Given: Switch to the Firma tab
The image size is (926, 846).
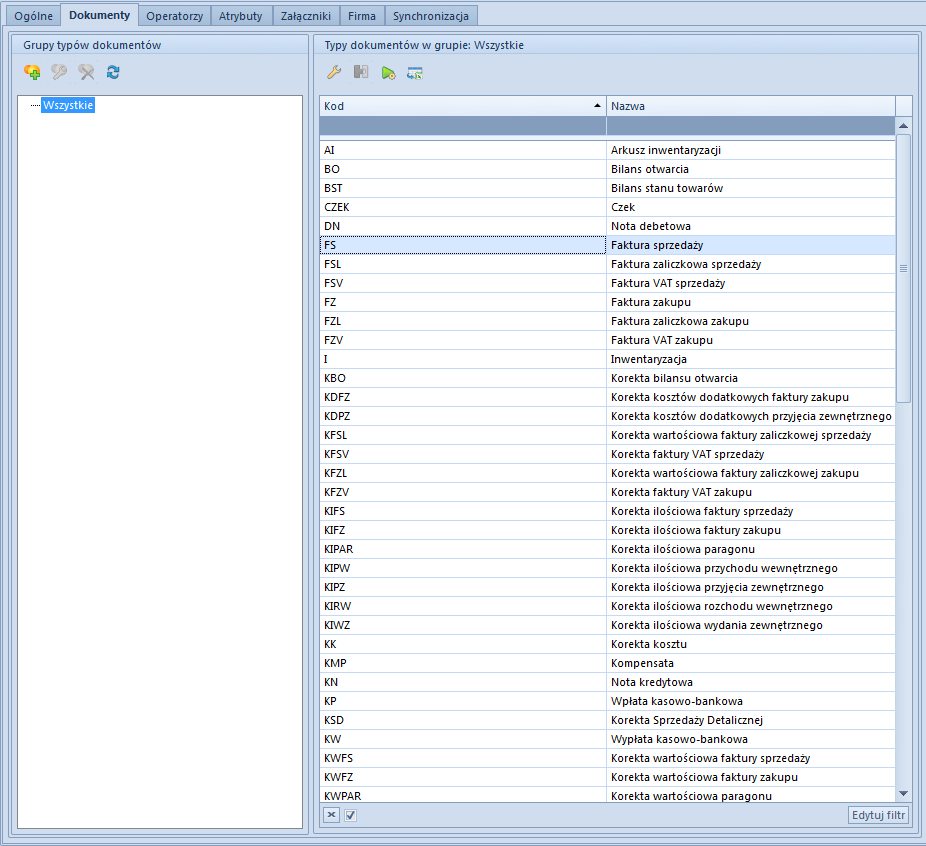Looking at the screenshot, I should [x=361, y=16].
